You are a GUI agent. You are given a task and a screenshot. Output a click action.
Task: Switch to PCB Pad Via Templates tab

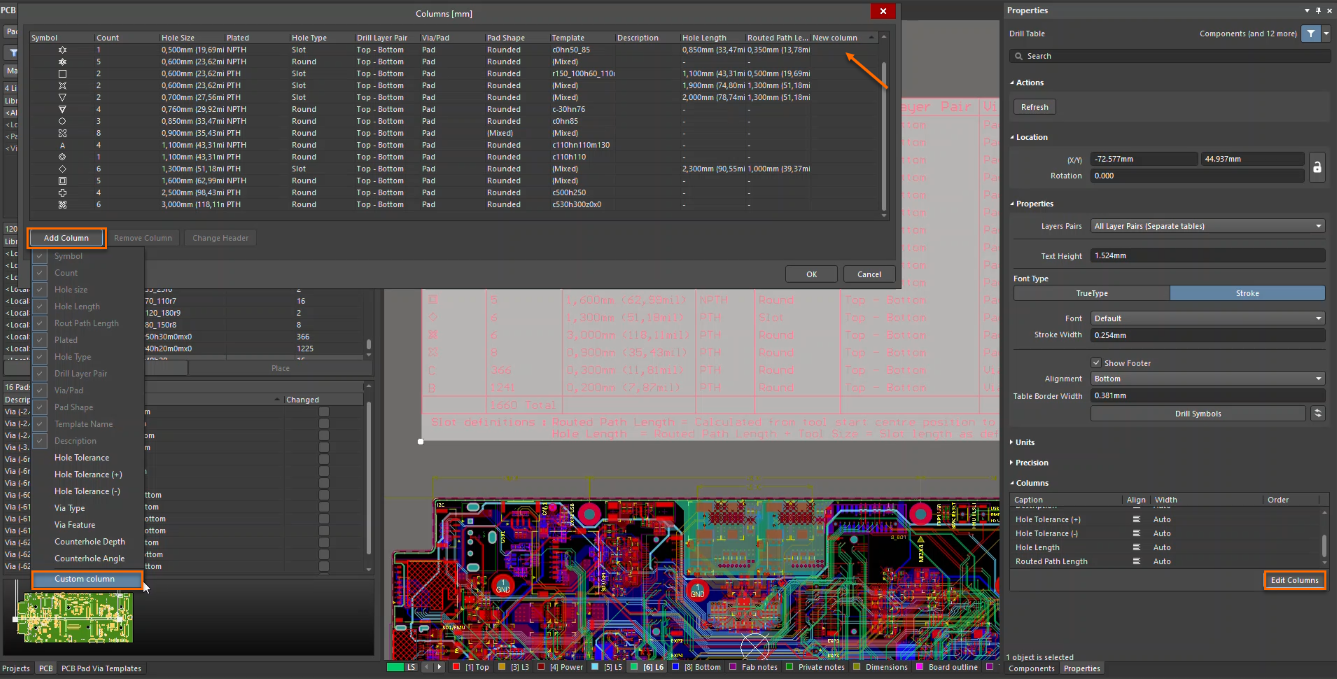click(x=101, y=668)
